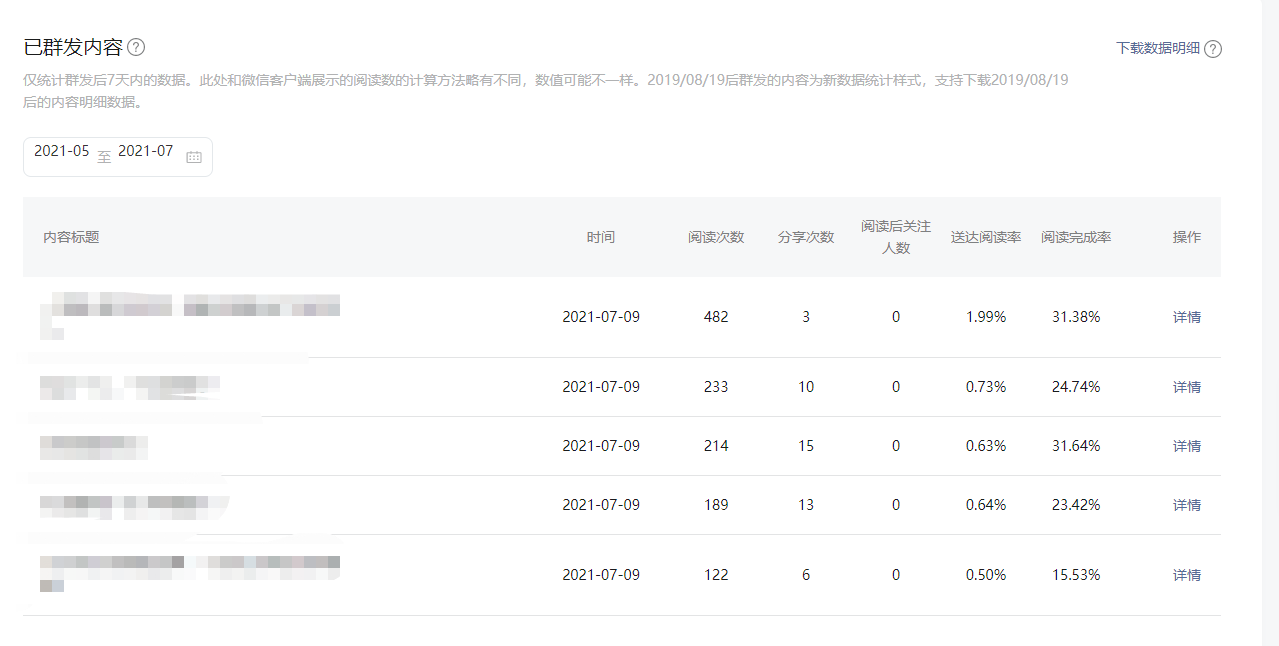Click delivery read rate 1.99% cell
The image size is (1279, 646).
(x=986, y=317)
